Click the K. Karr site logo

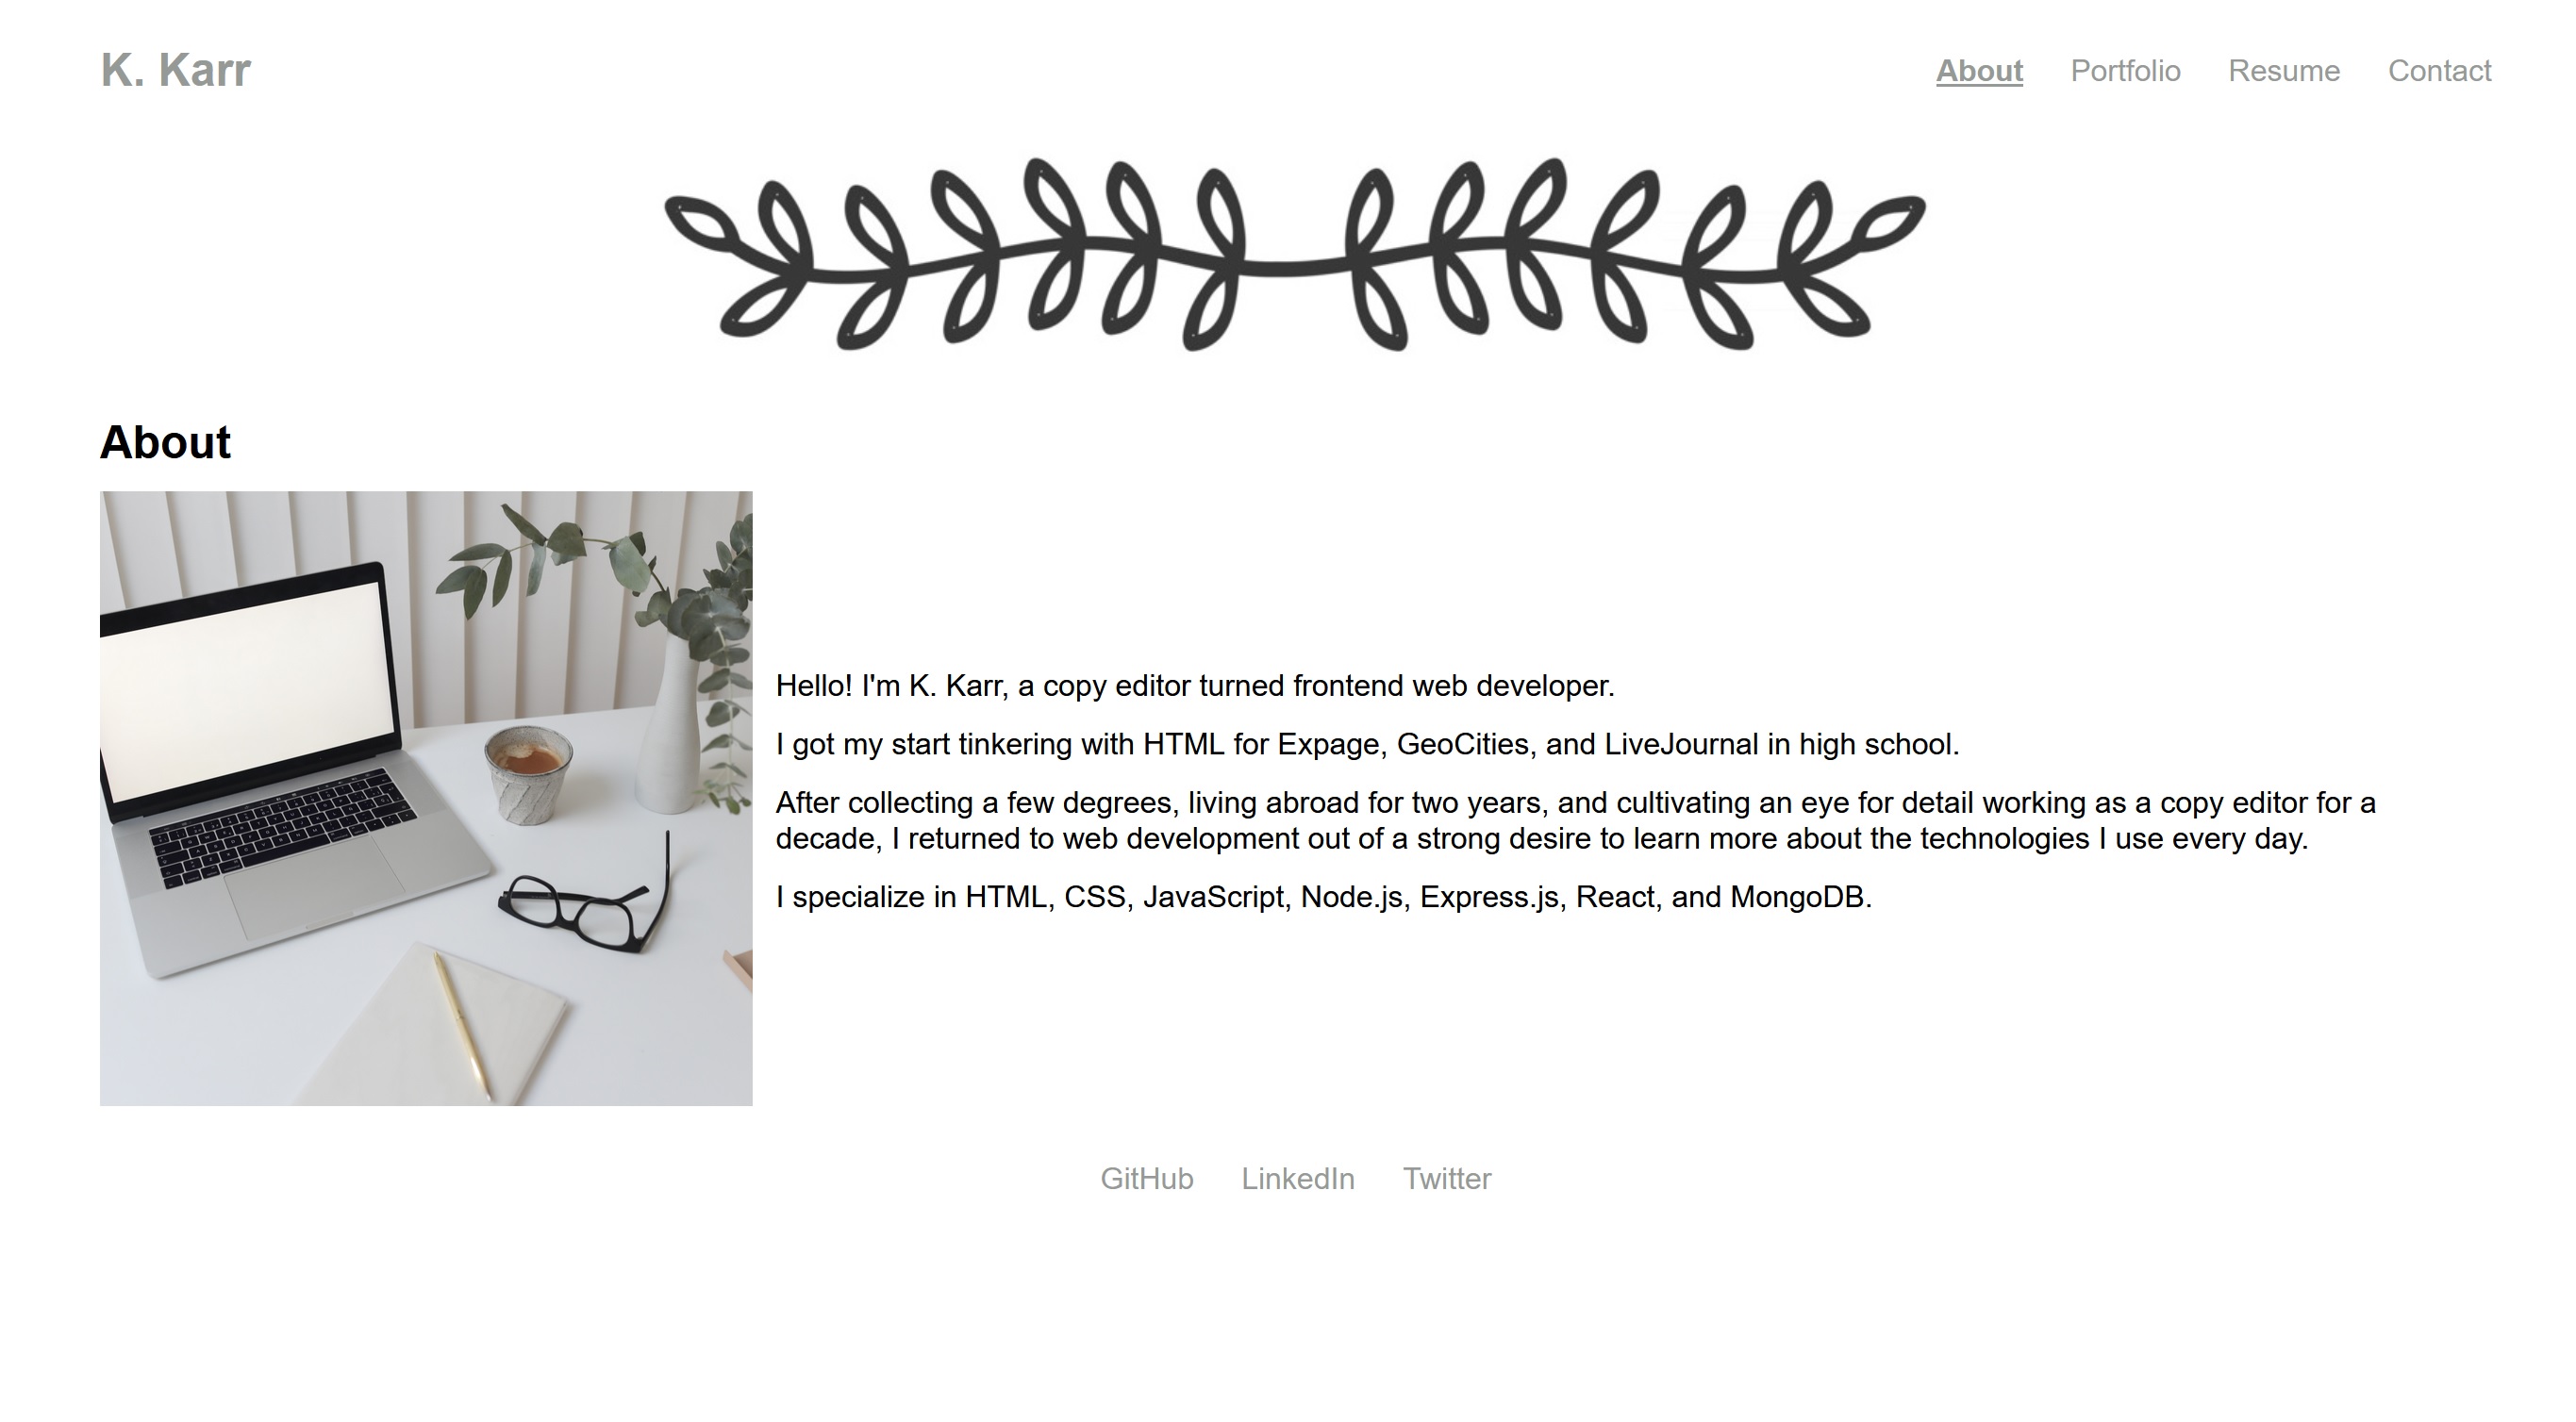coord(177,70)
